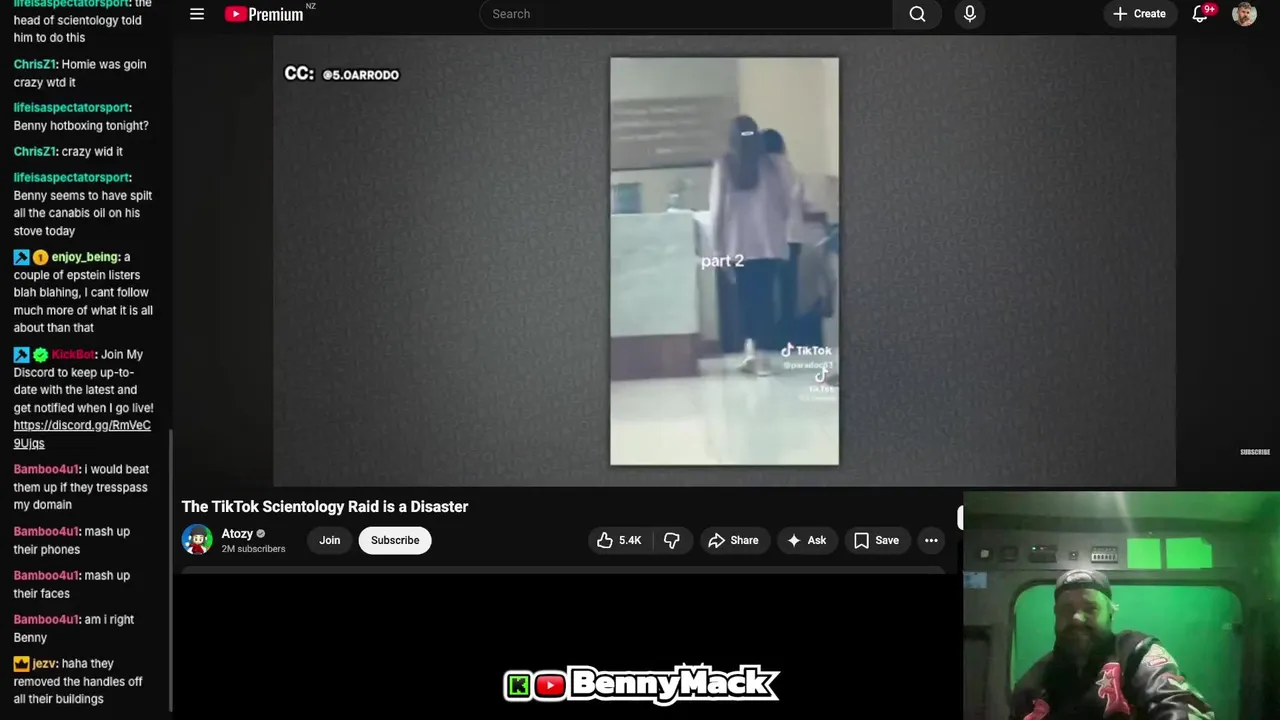Open the Ask AI feature
Viewport: 1280px width, 720px height.
(x=806, y=540)
